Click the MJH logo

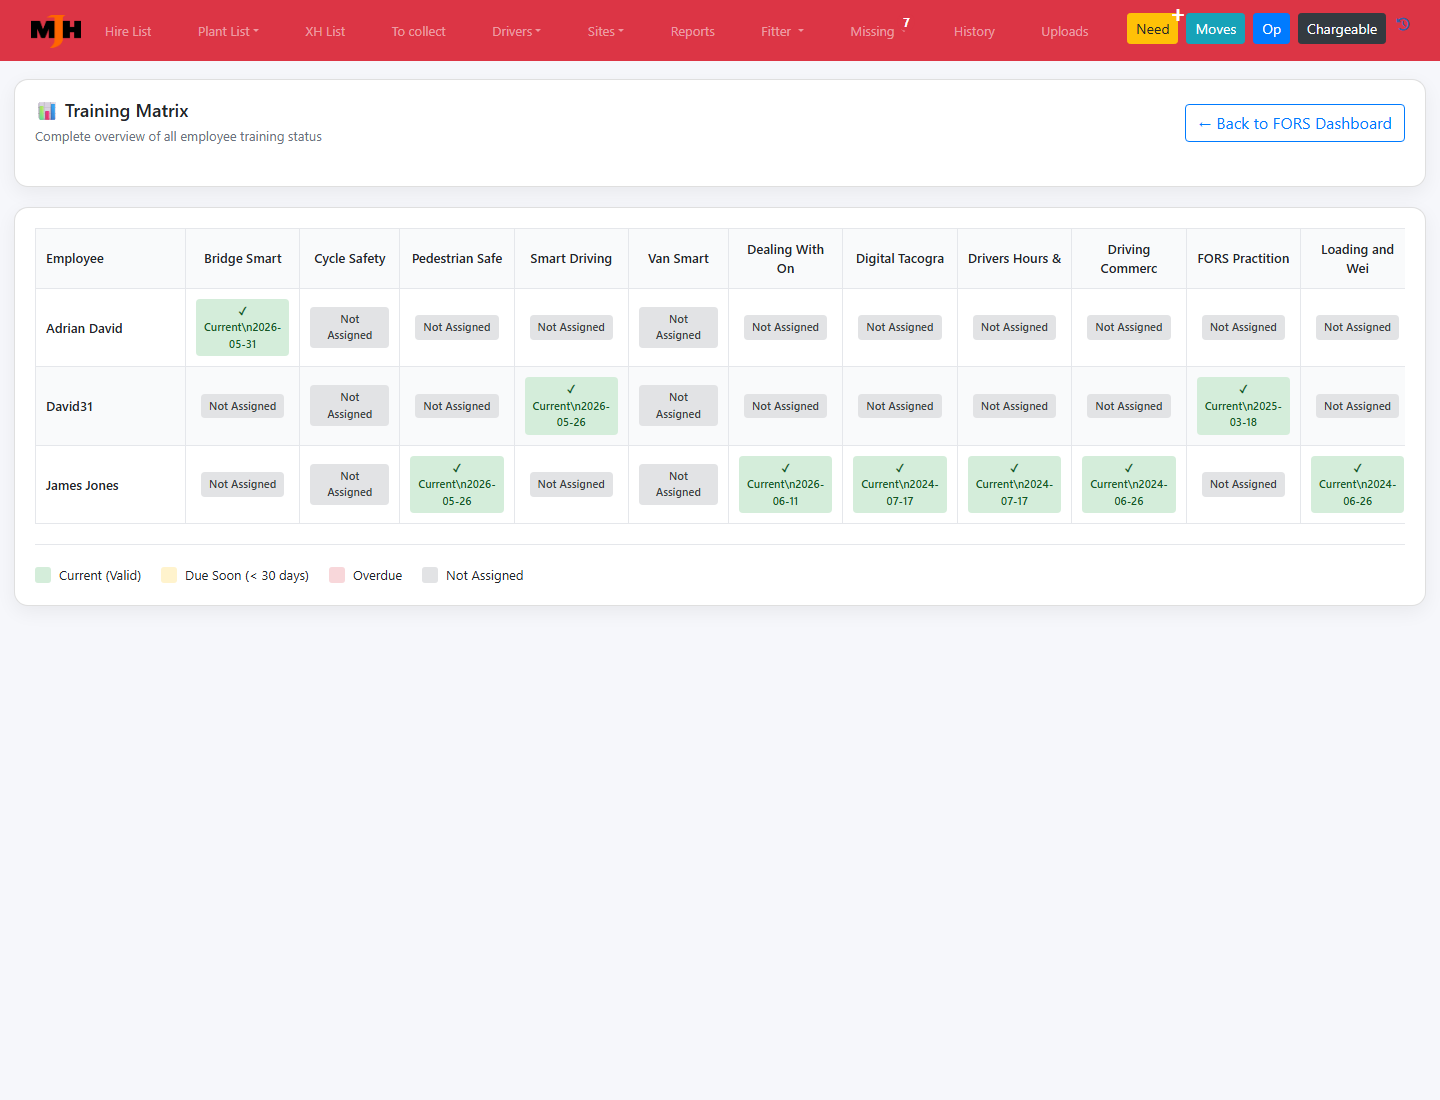[x=56, y=30]
